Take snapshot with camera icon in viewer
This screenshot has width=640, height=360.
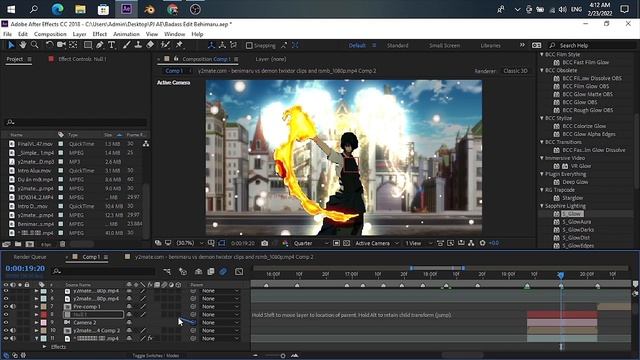coord(264,243)
